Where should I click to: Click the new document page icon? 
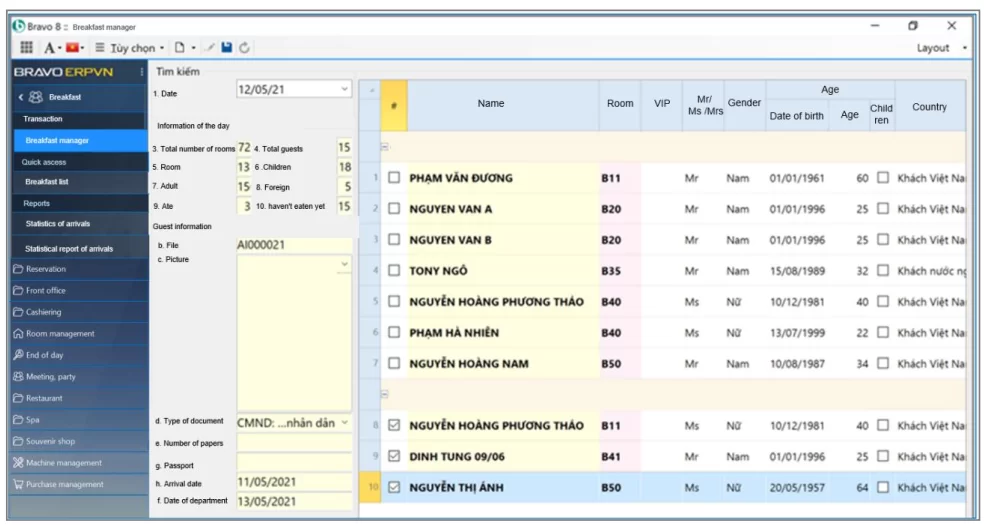pyautogui.click(x=179, y=48)
